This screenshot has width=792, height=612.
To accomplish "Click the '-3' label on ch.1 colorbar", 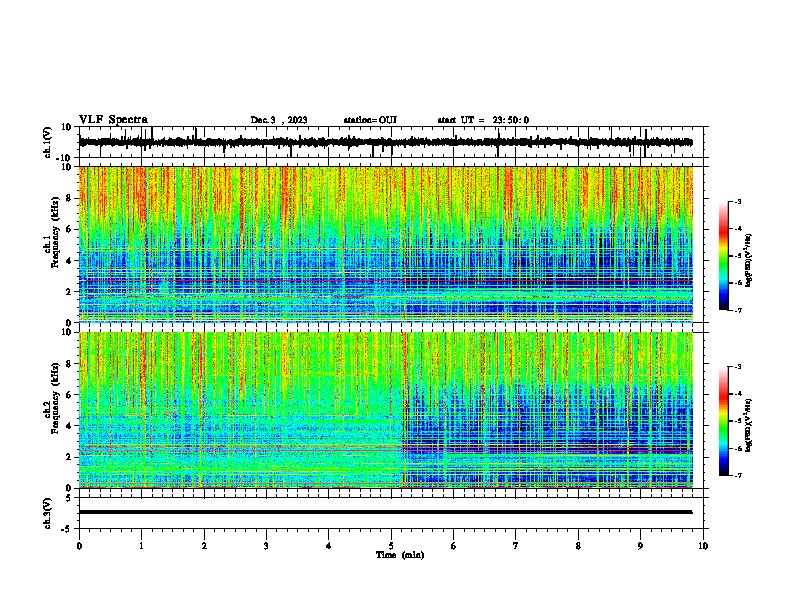I will [x=737, y=202].
